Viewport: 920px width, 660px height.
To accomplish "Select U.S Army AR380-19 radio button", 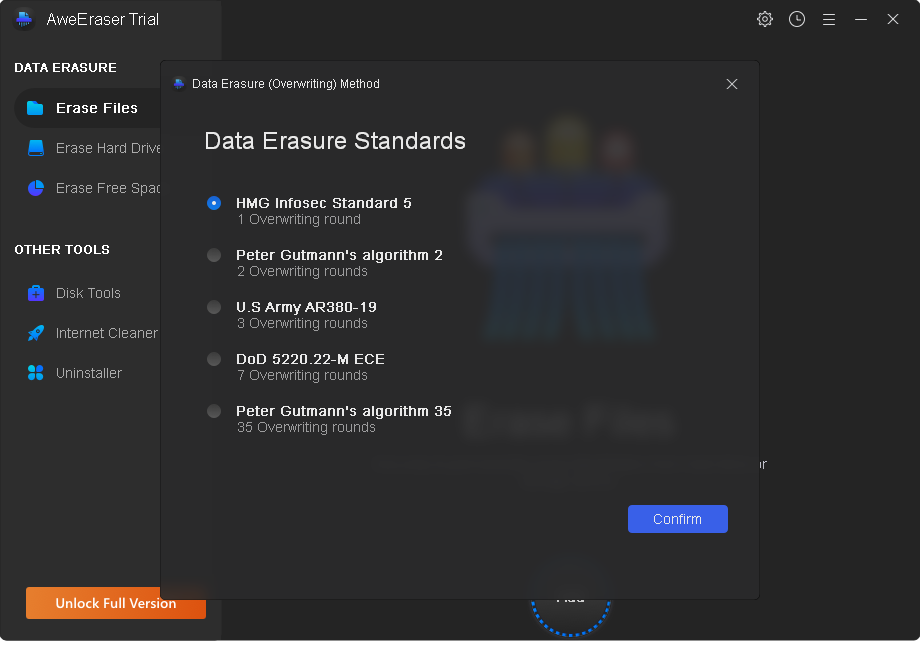I will [214, 307].
